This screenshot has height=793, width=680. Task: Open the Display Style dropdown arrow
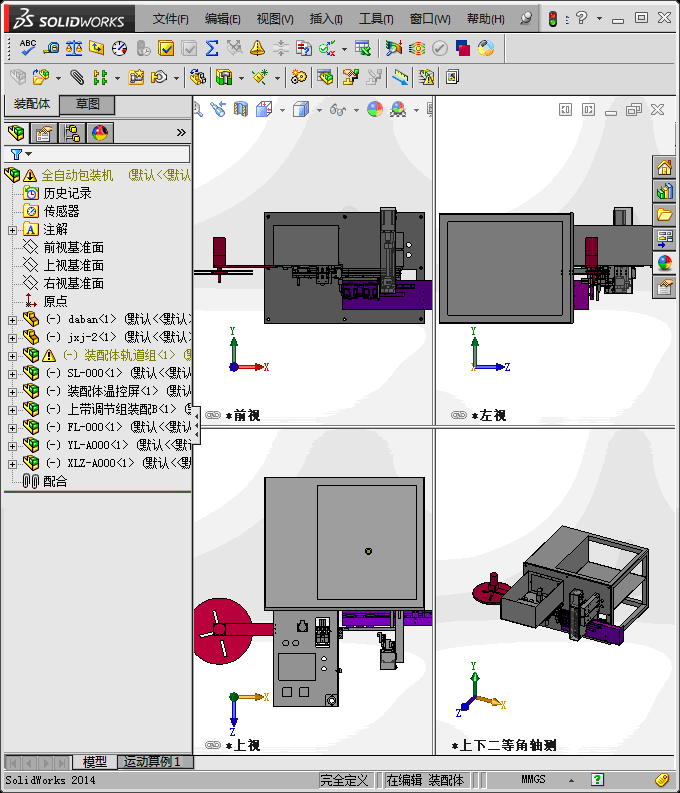[x=319, y=110]
